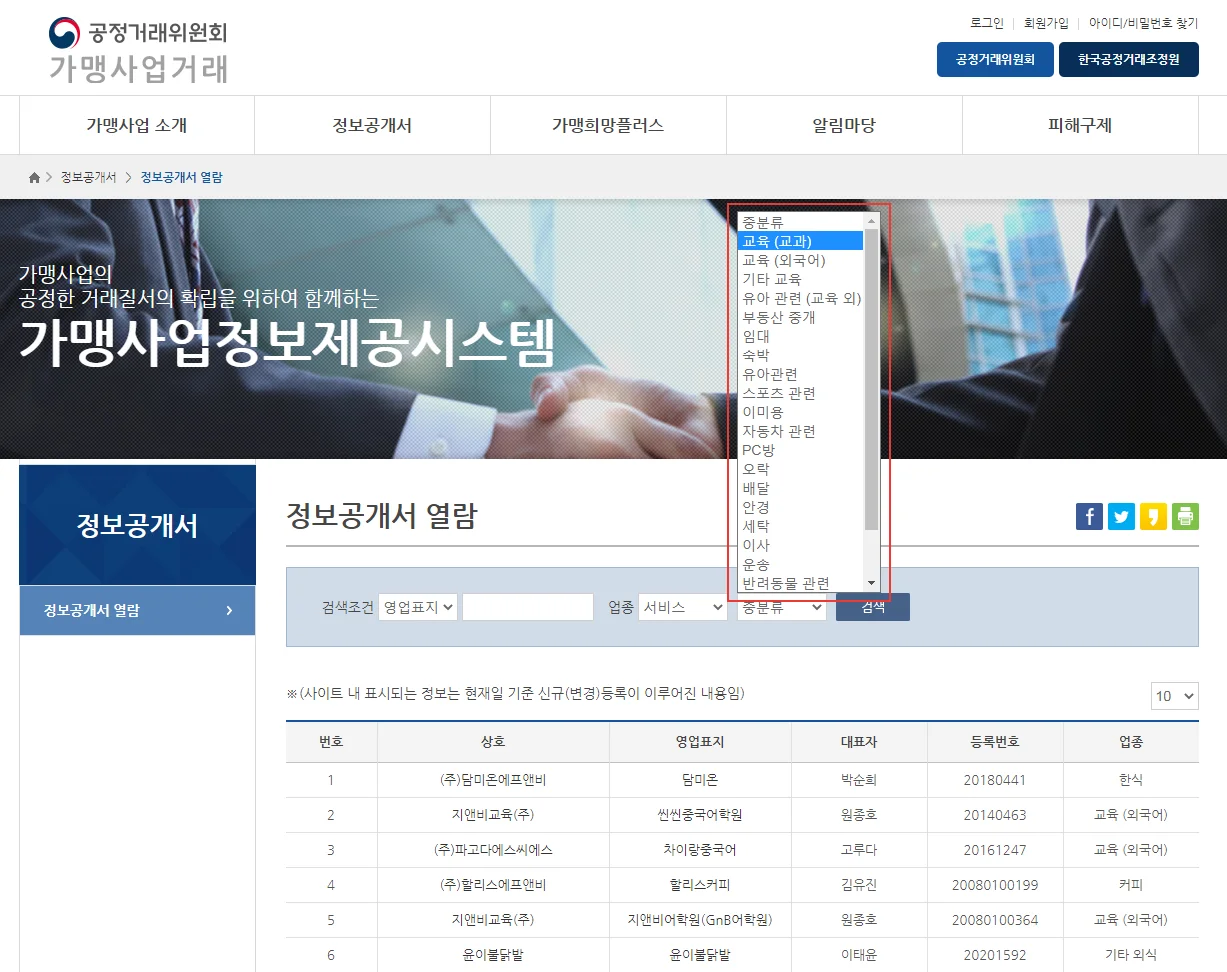Click the home icon in breadcrumb

point(35,178)
